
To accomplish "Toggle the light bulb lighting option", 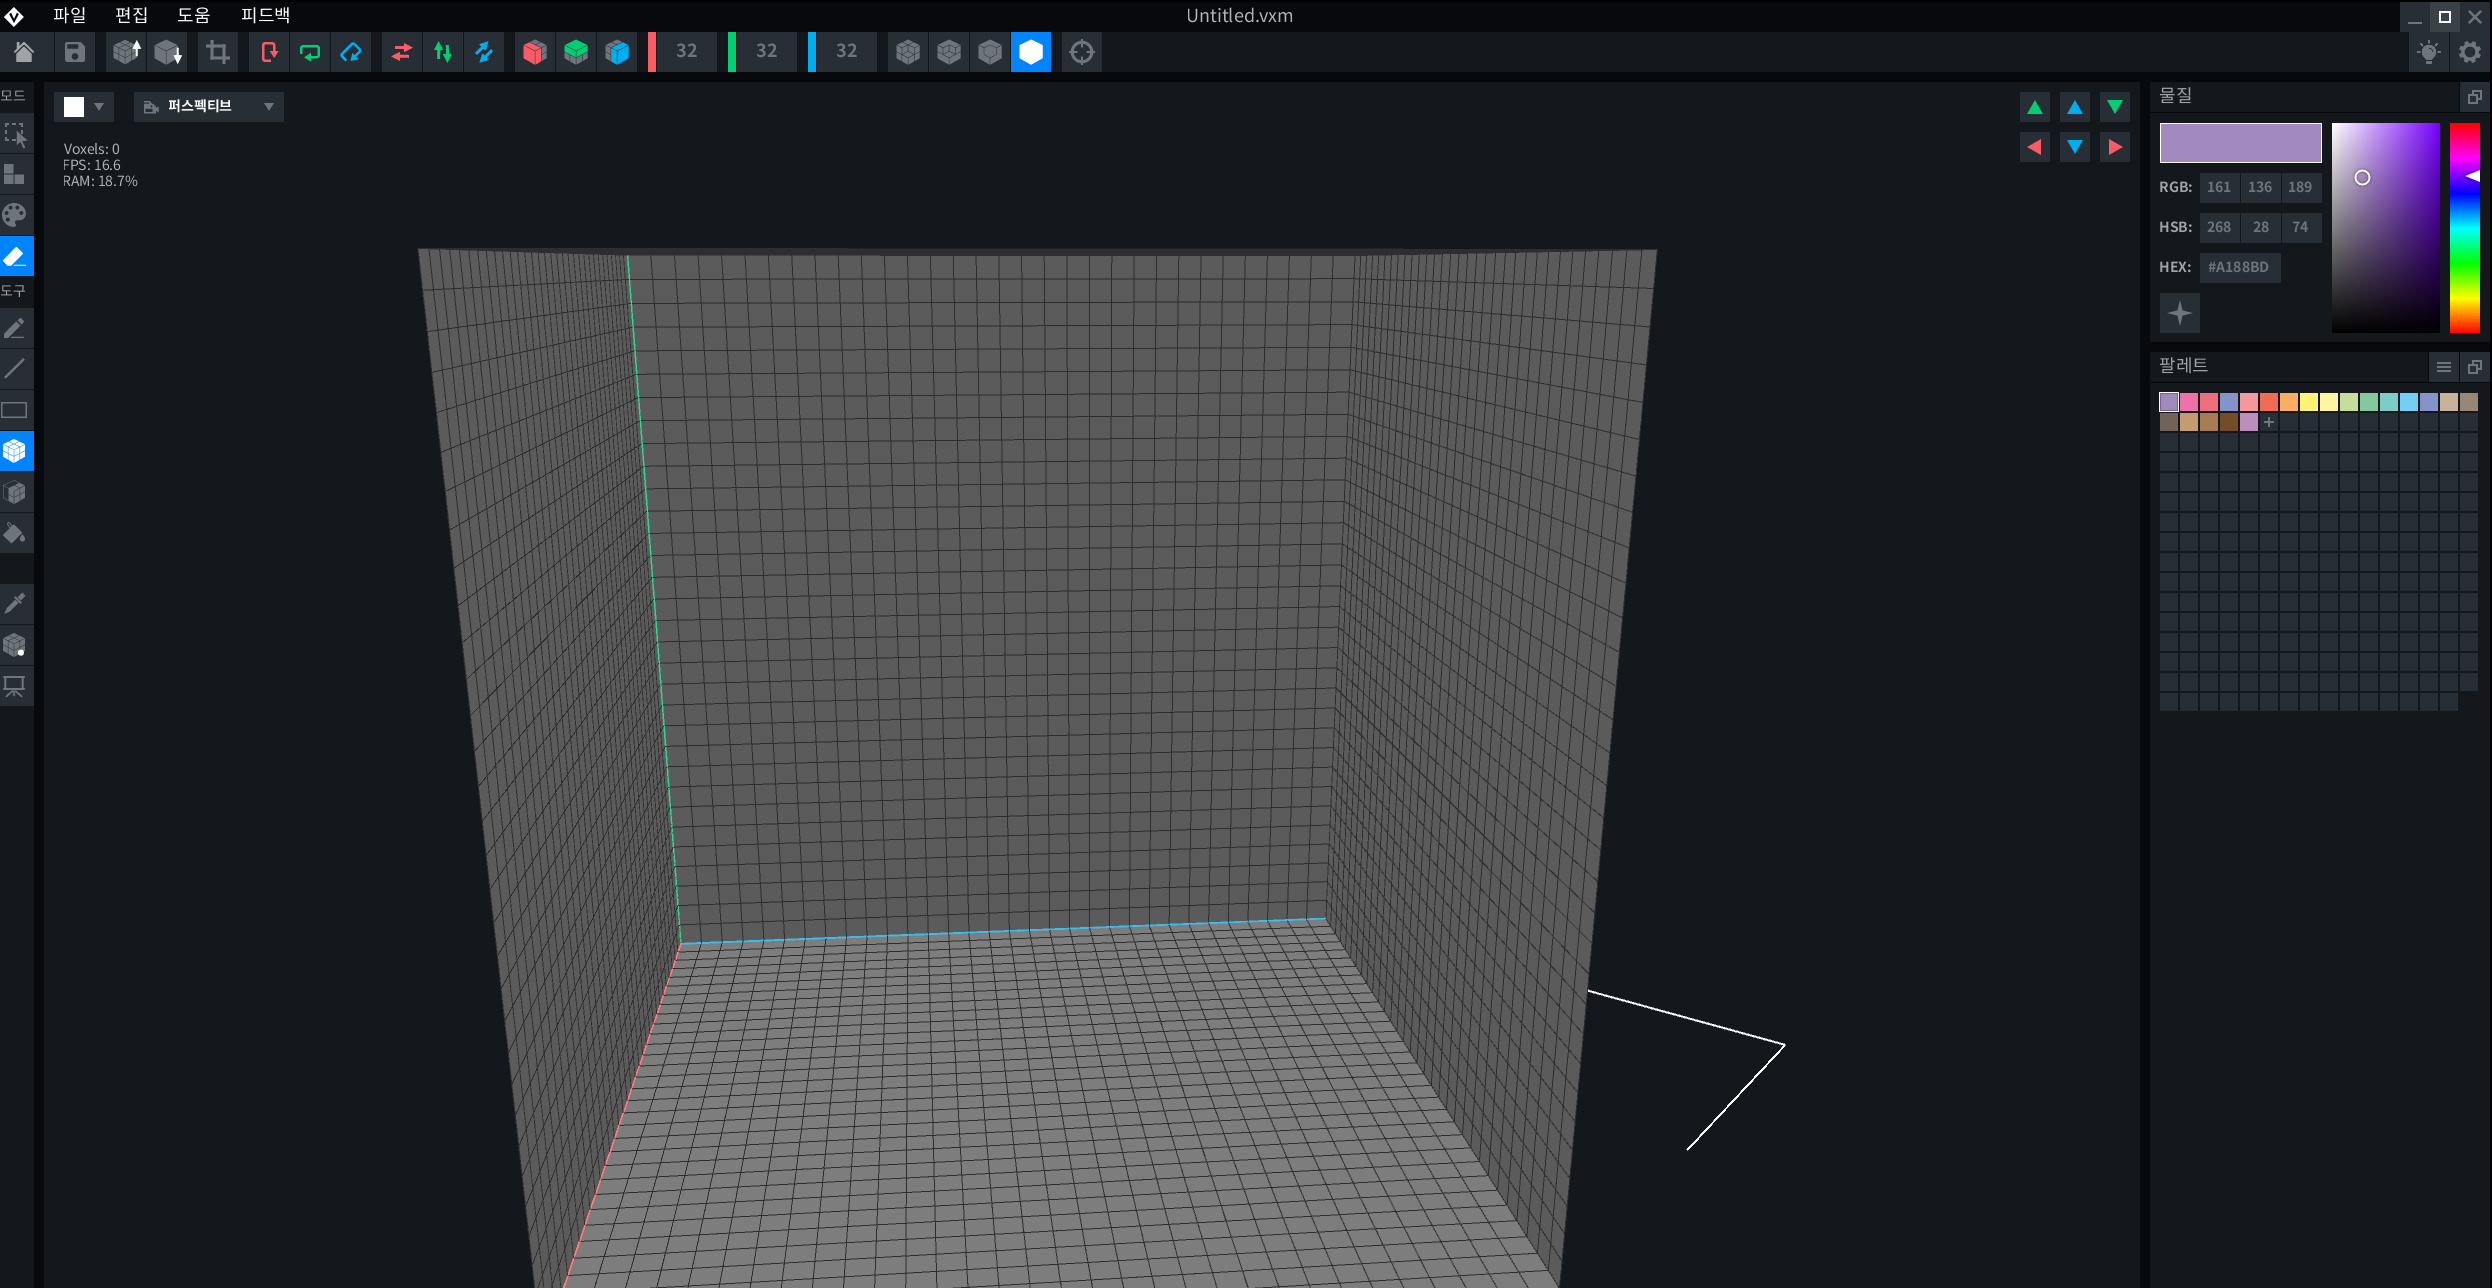I will [x=2428, y=52].
